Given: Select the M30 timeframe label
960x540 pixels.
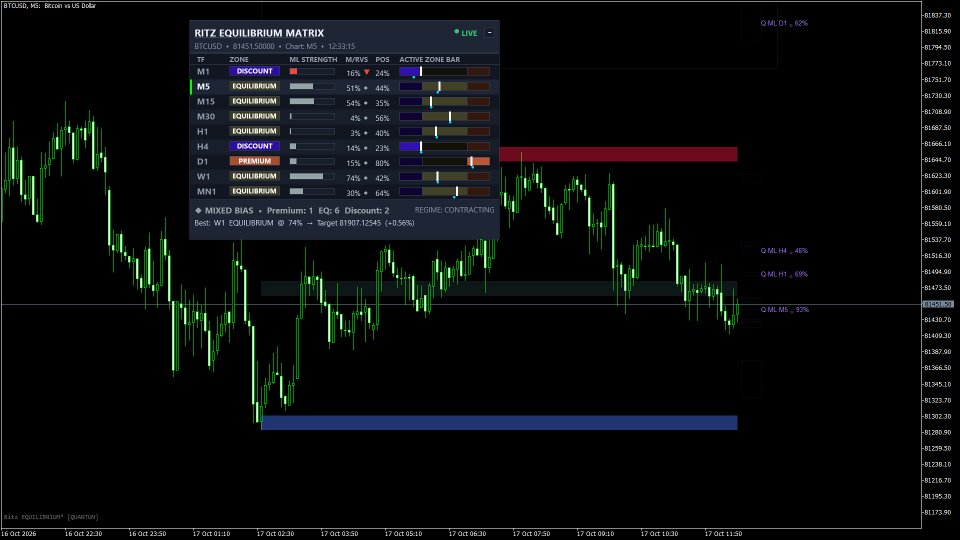Looking at the screenshot, I should pos(206,116).
